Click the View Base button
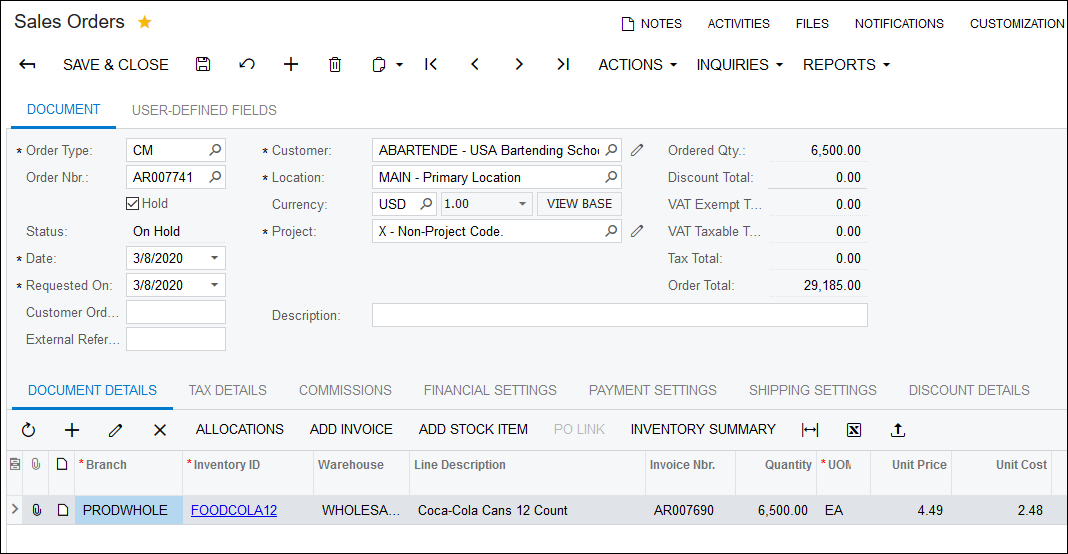This screenshot has height=554, width=1068. [579, 204]
